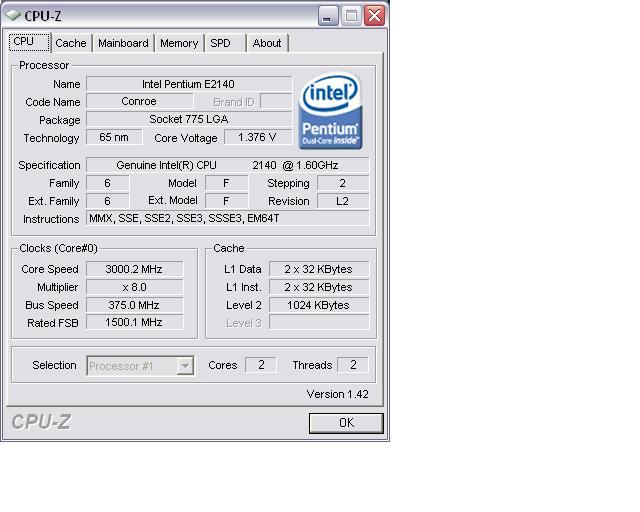Click the OK button

[x=346, y=423]
